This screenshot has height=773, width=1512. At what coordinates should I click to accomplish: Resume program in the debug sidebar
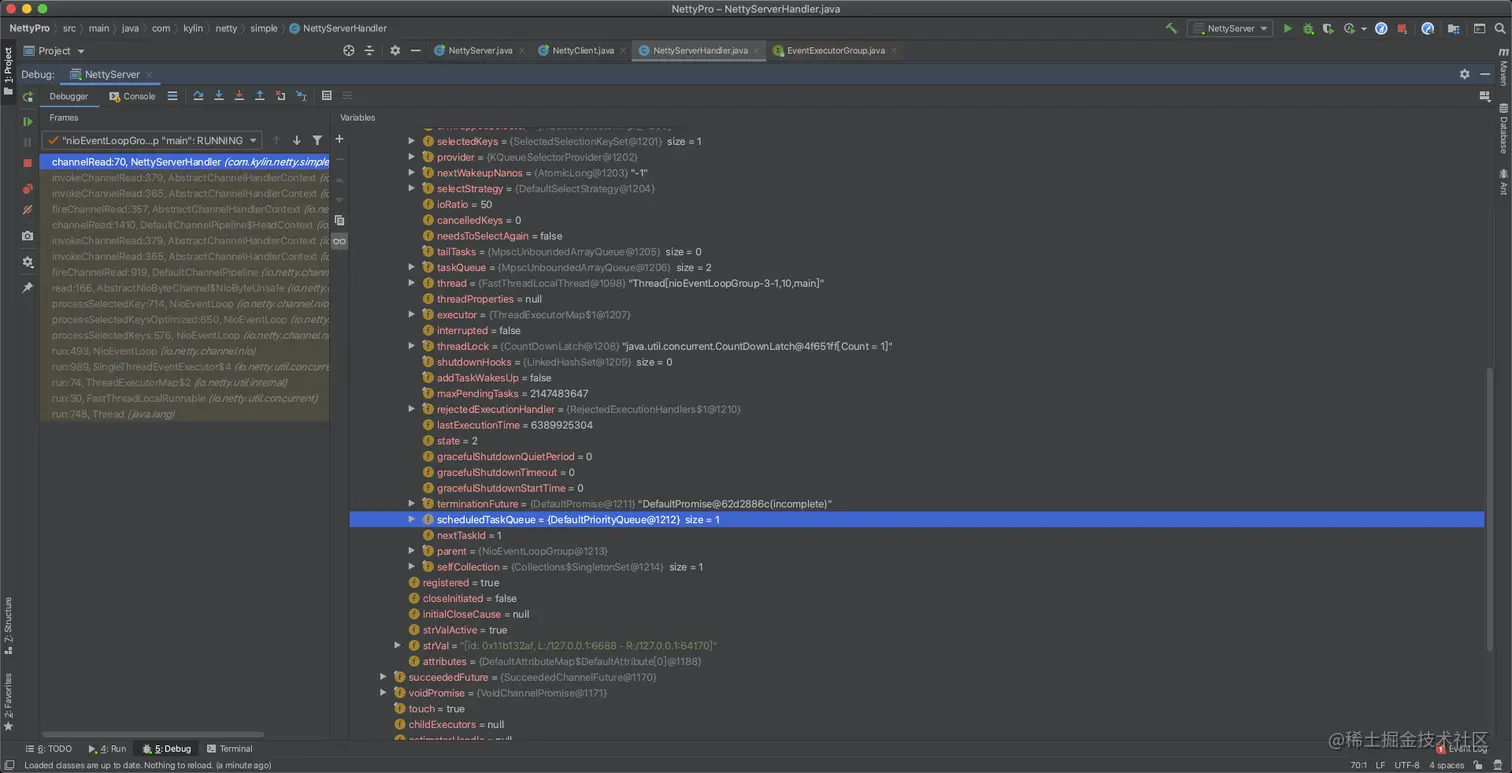[x=27, y=121]
